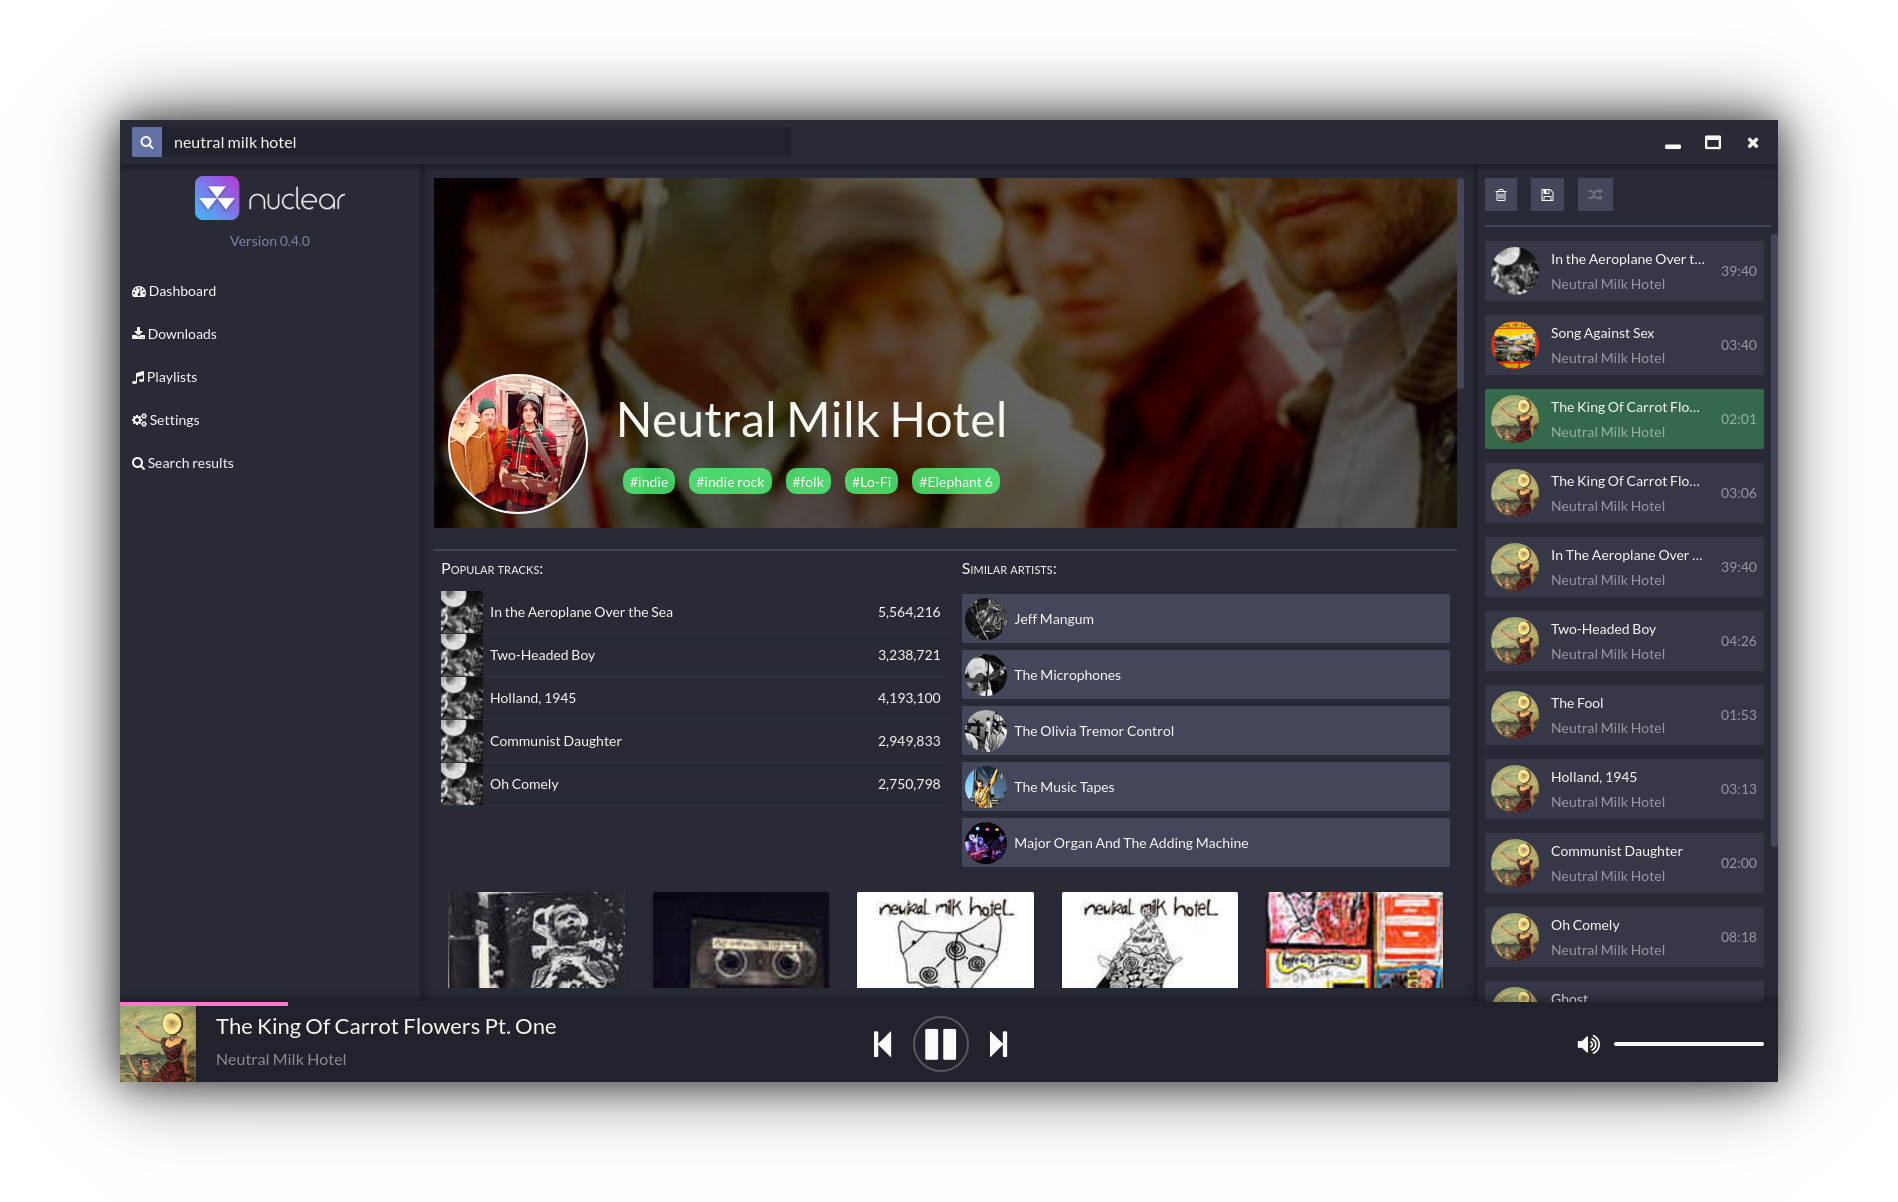This screenshot has width=1898, height=1202.
Task: Open similar artist The Olivia Tremor Control
Action: [x=1205, y=731]
